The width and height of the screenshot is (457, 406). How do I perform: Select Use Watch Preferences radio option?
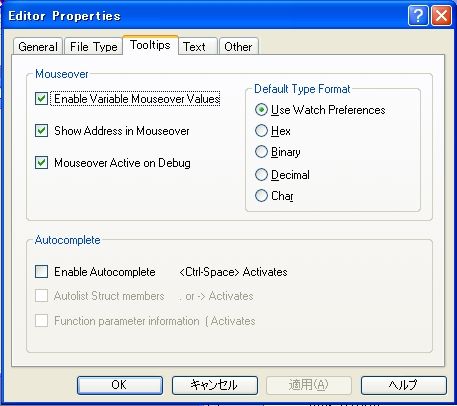point(261,110)
